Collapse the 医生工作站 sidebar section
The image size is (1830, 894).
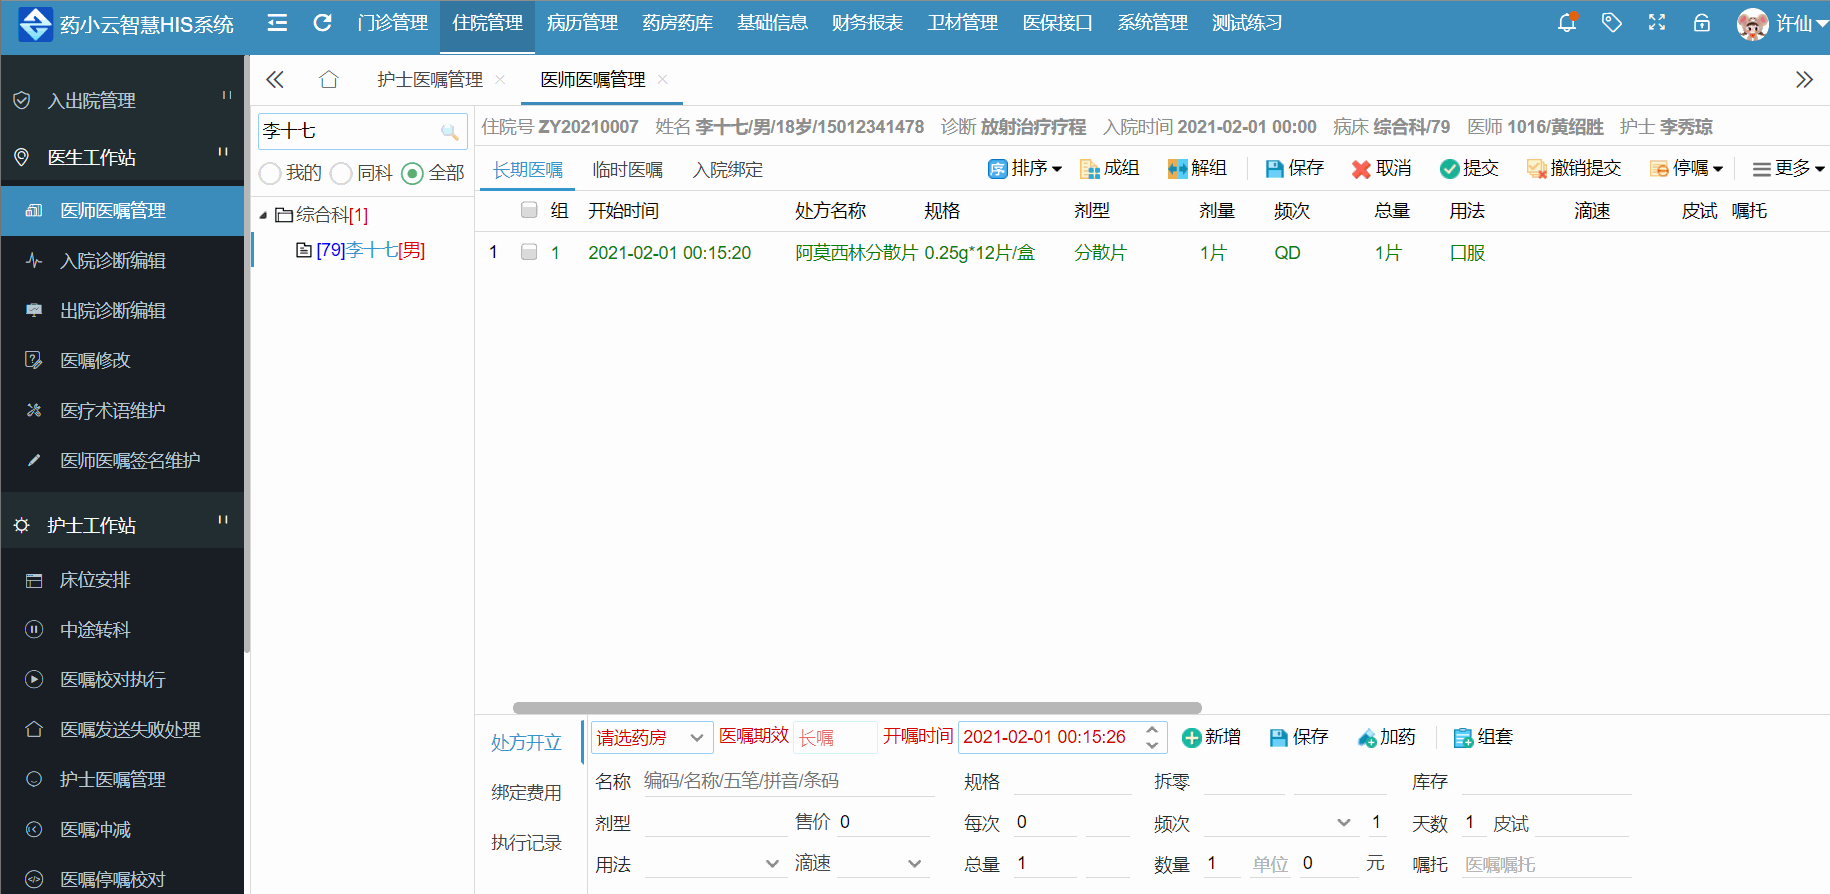(122, 157)
